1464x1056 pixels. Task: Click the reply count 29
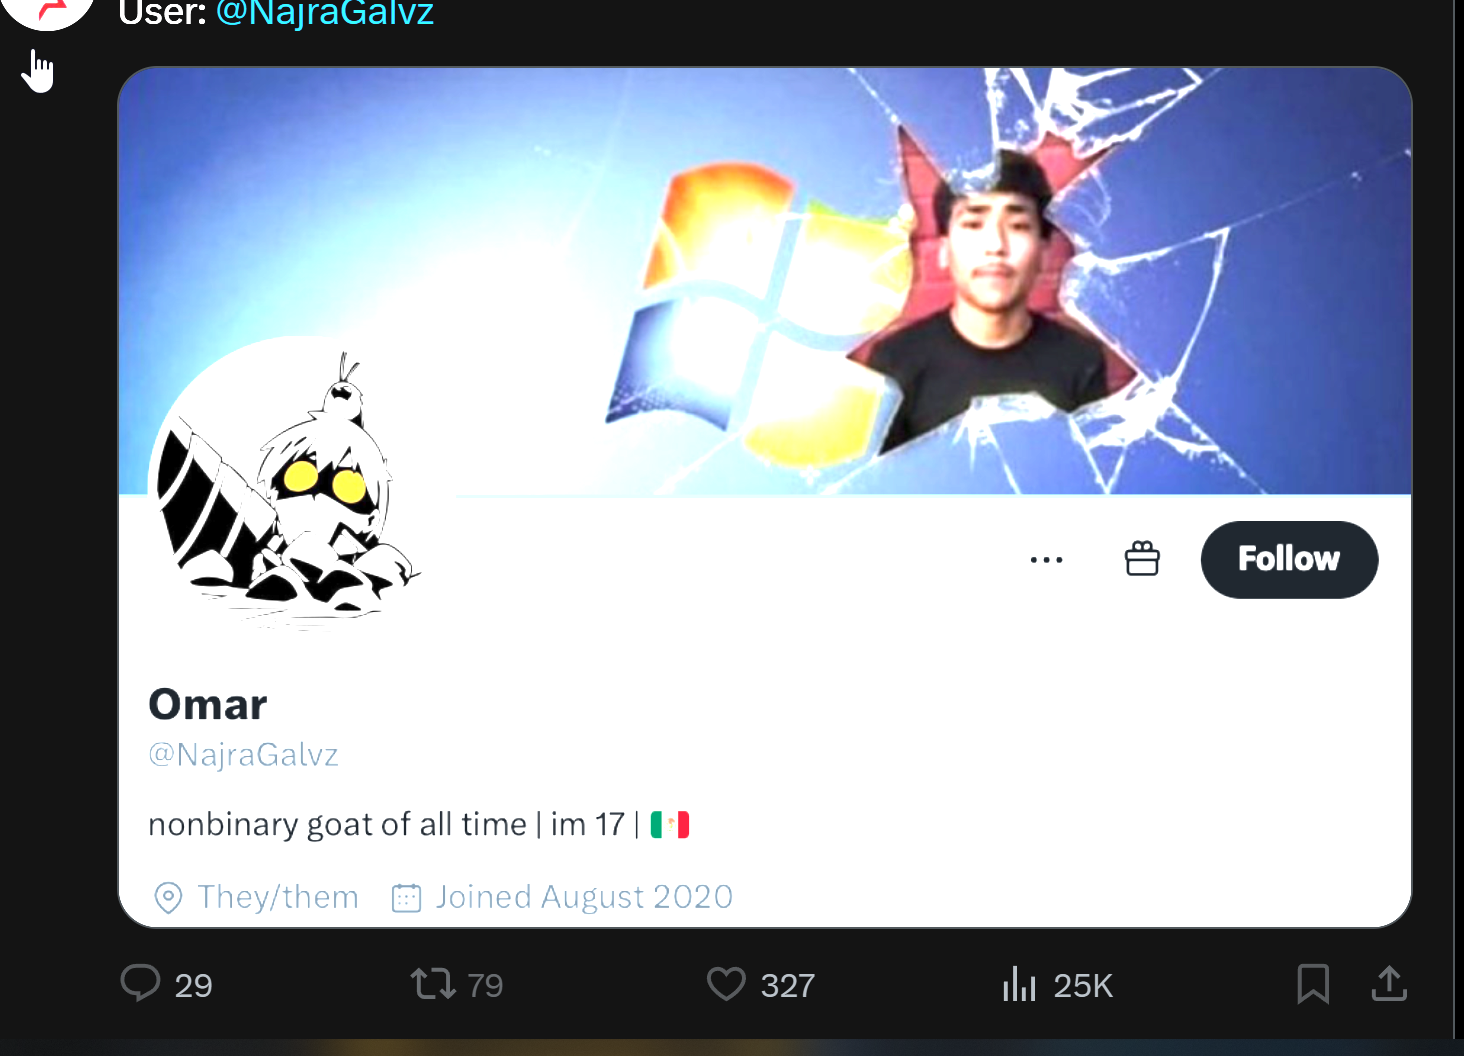[x=193, y=985]
